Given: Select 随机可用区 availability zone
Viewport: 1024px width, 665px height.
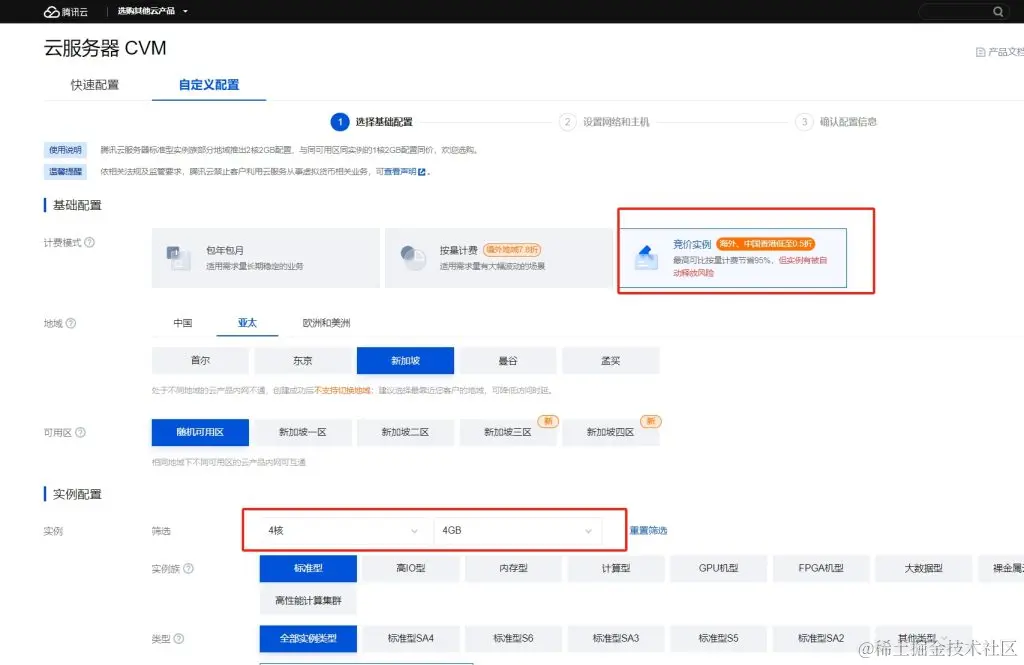Looking at the screenshot, I should (x=200, y=432).
